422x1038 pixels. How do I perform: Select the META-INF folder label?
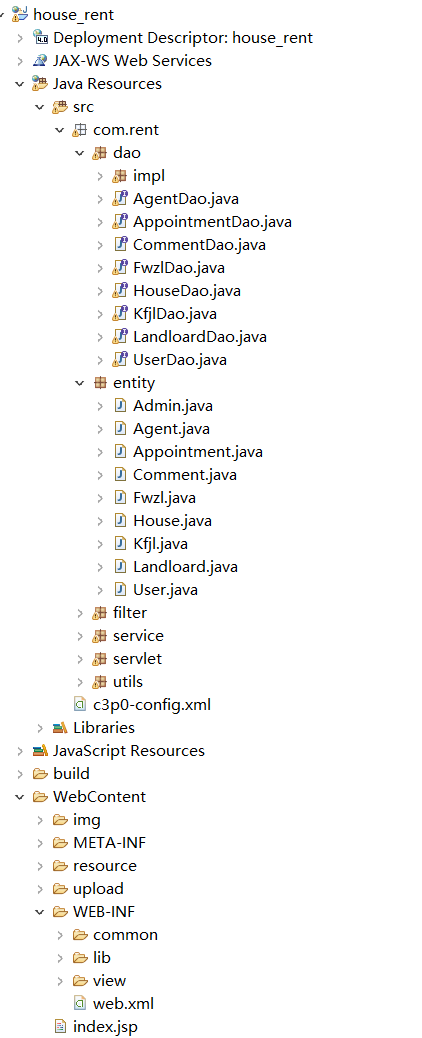click(x=109, y=843)
